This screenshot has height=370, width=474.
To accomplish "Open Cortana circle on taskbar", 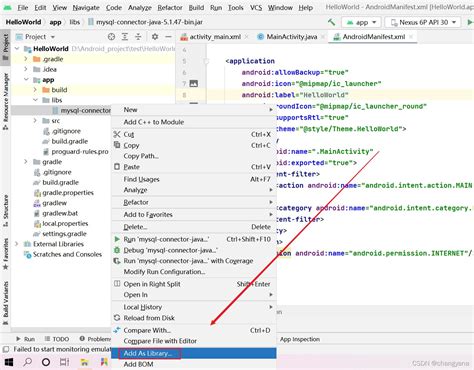I will 46,362.
